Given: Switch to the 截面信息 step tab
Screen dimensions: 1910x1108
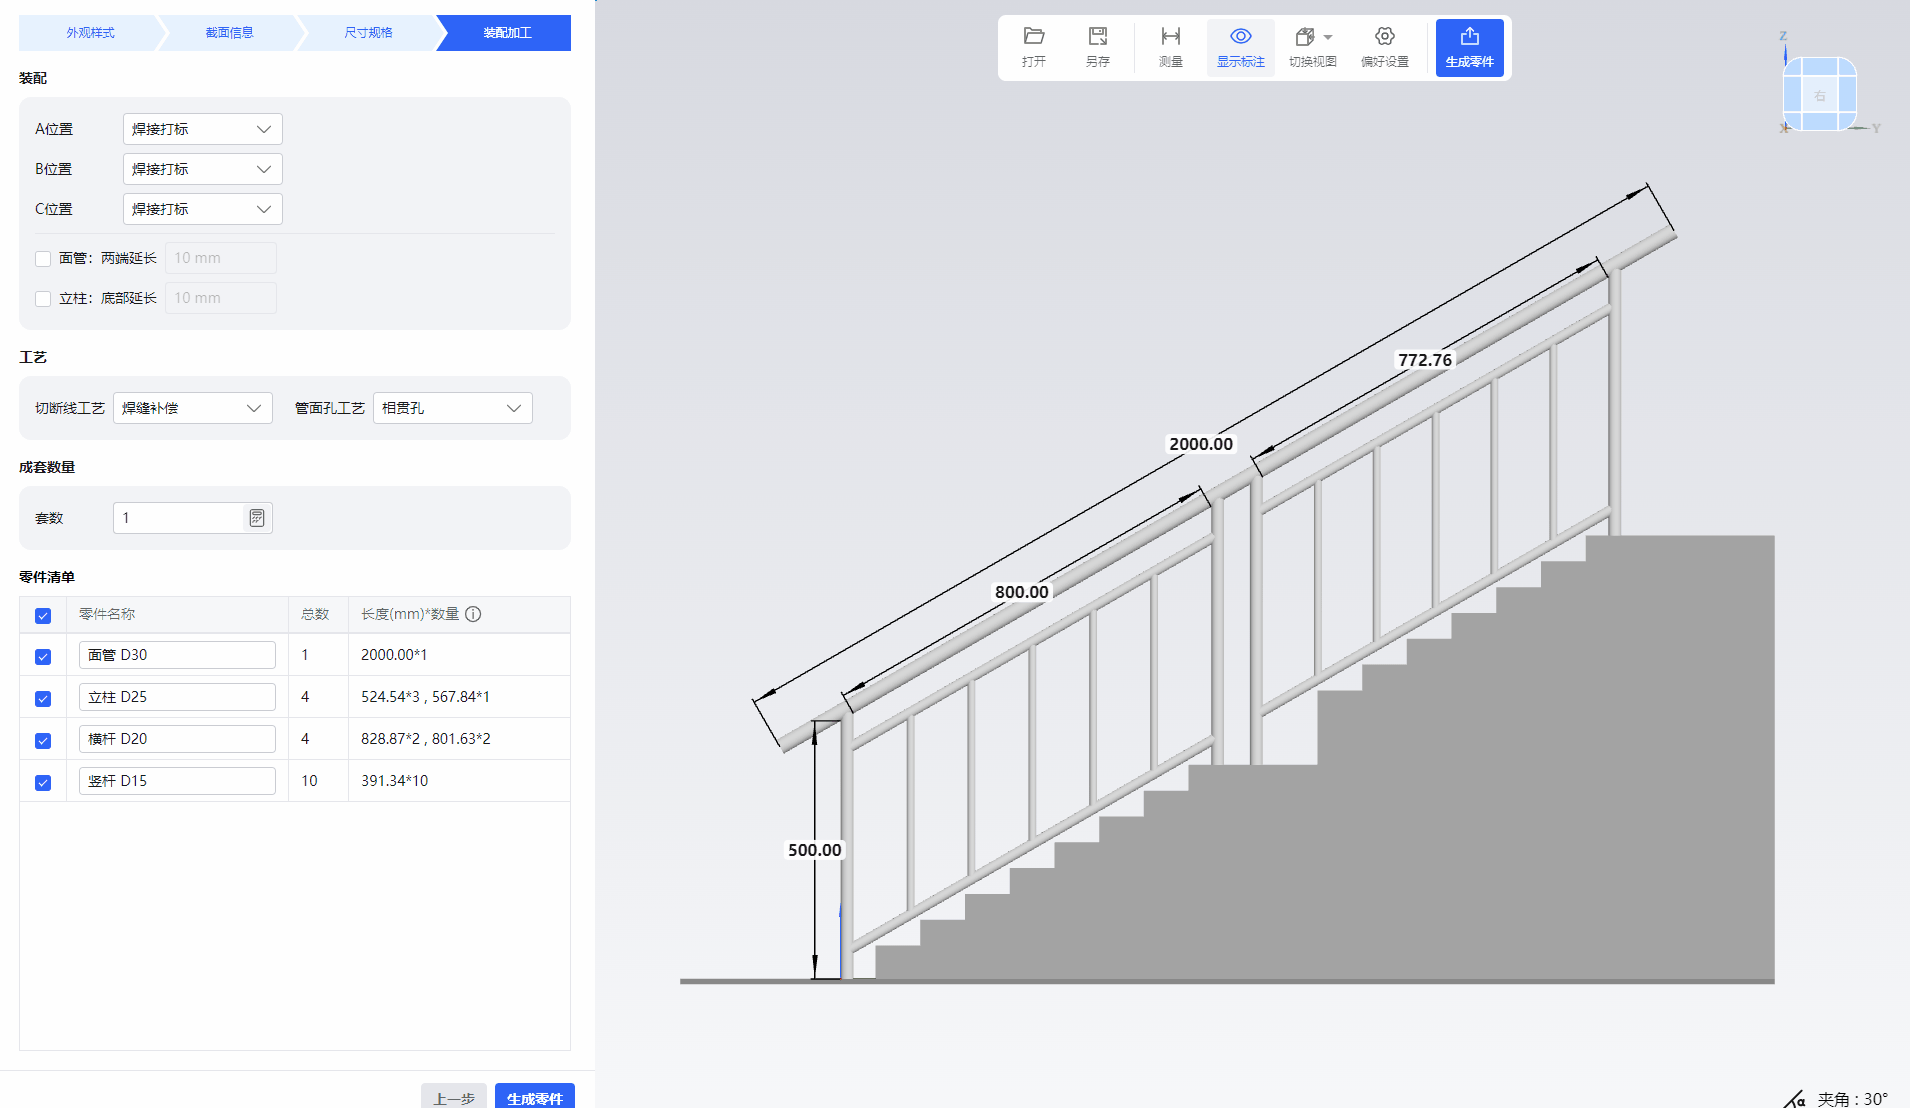Looking at the screenshot, I should pos(230,33).
